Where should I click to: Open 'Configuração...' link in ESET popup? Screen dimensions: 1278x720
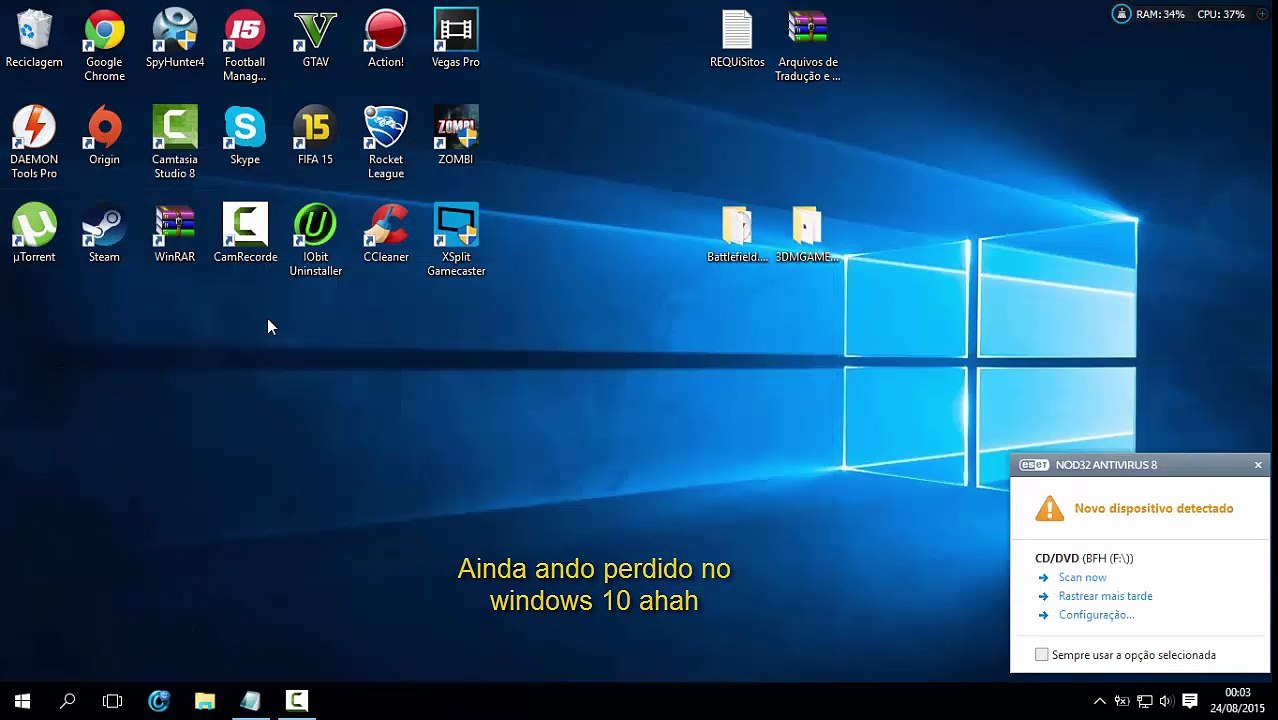click(1096, 615)
